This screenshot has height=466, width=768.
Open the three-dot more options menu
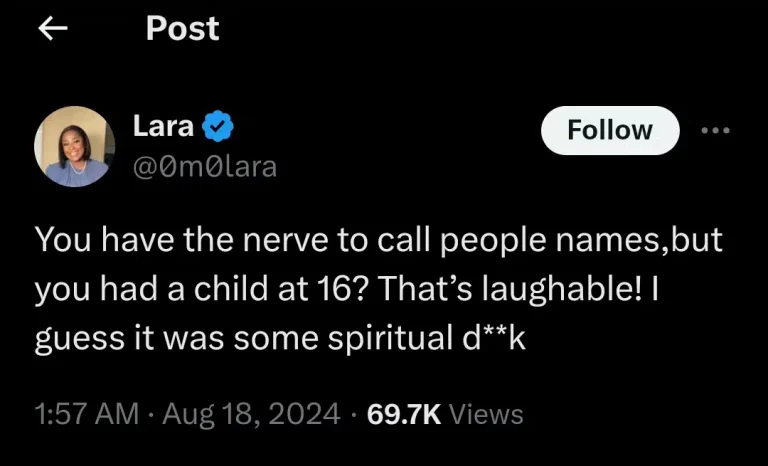[x=716, y=130]
